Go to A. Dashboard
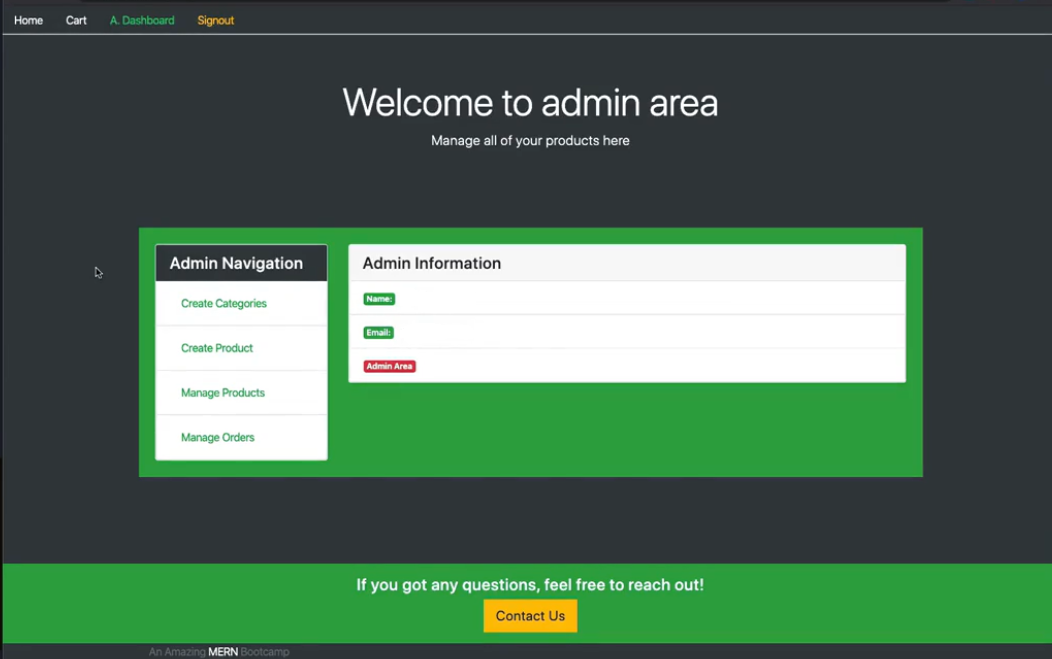Image resolution: width=1052 pixels, height=659 pixels. point(141,20)
